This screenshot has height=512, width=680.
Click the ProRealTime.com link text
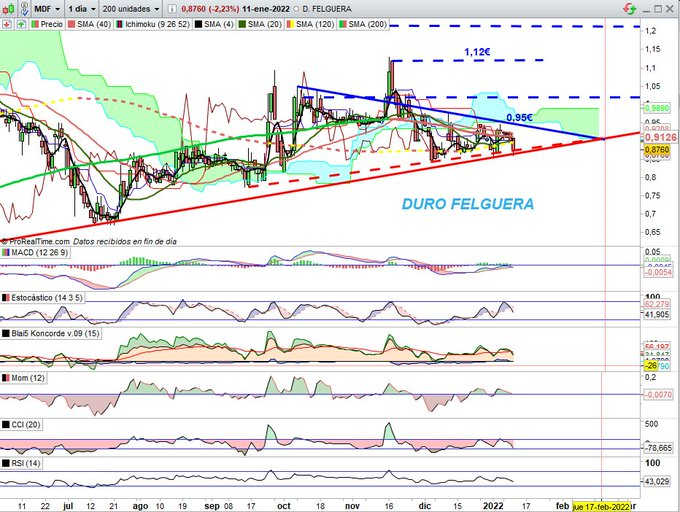39,241
